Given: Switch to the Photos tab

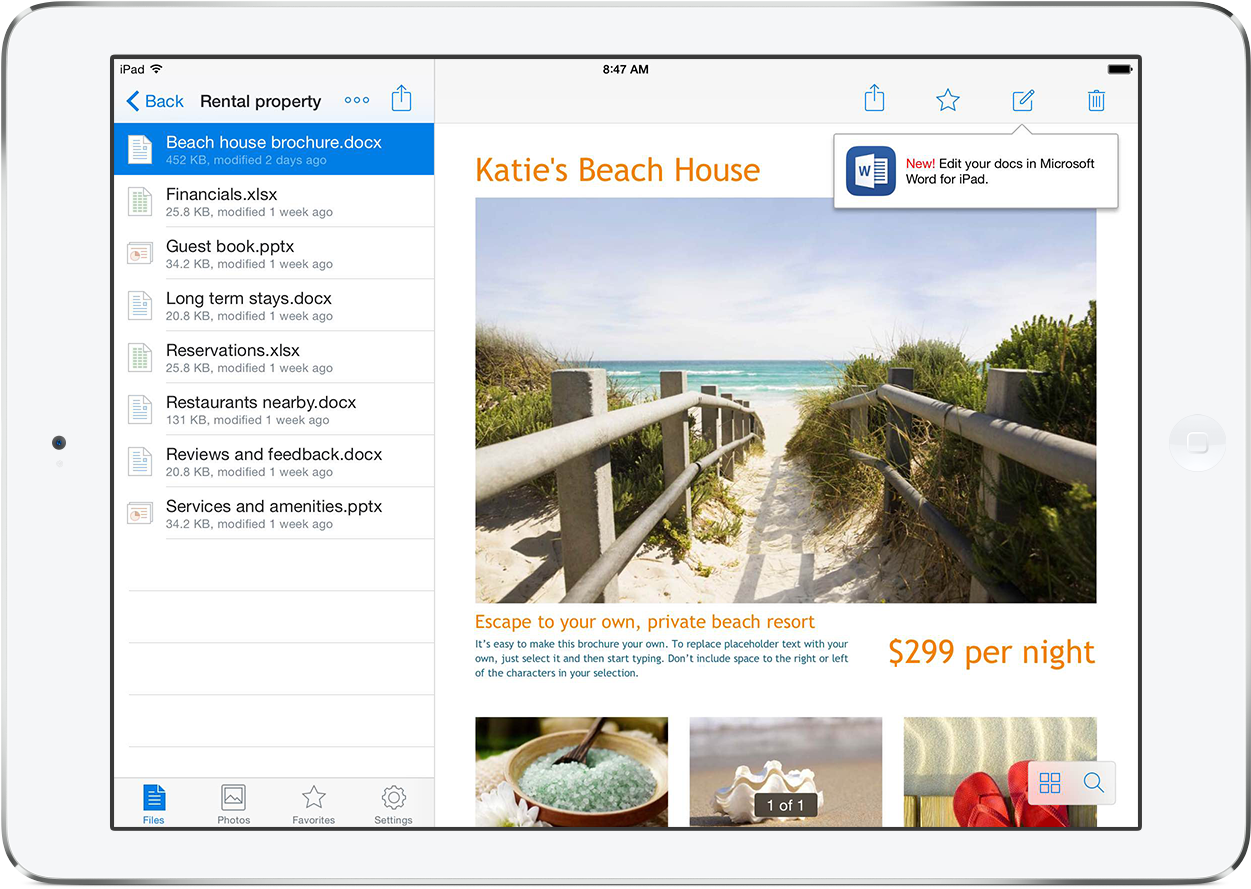Looking at the screenshot, I should click(233, 803).
